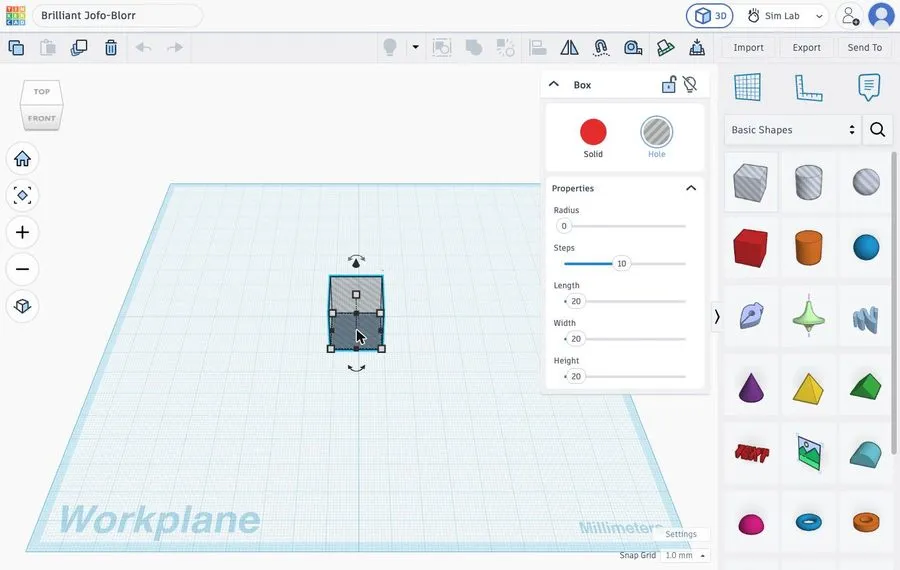Click the Export button

point(806,48)
